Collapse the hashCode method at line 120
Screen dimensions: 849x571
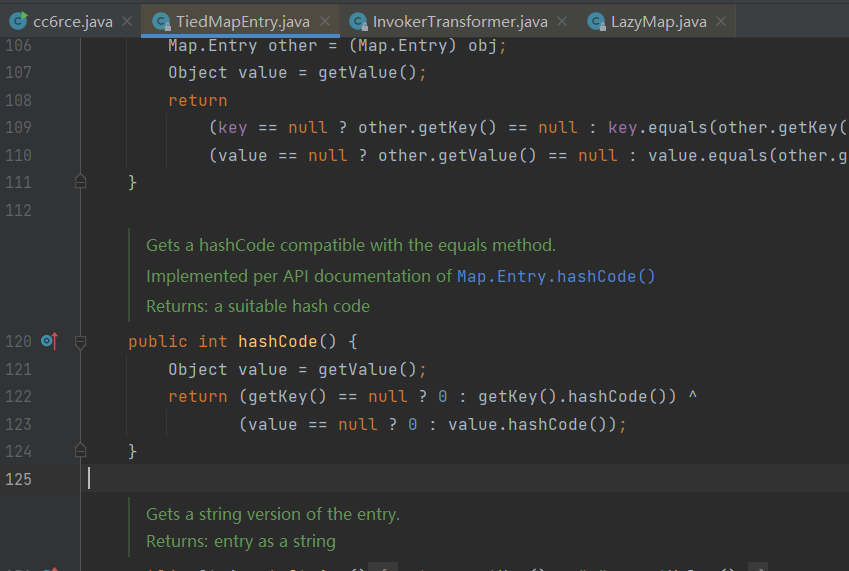[x=81, y=342]
